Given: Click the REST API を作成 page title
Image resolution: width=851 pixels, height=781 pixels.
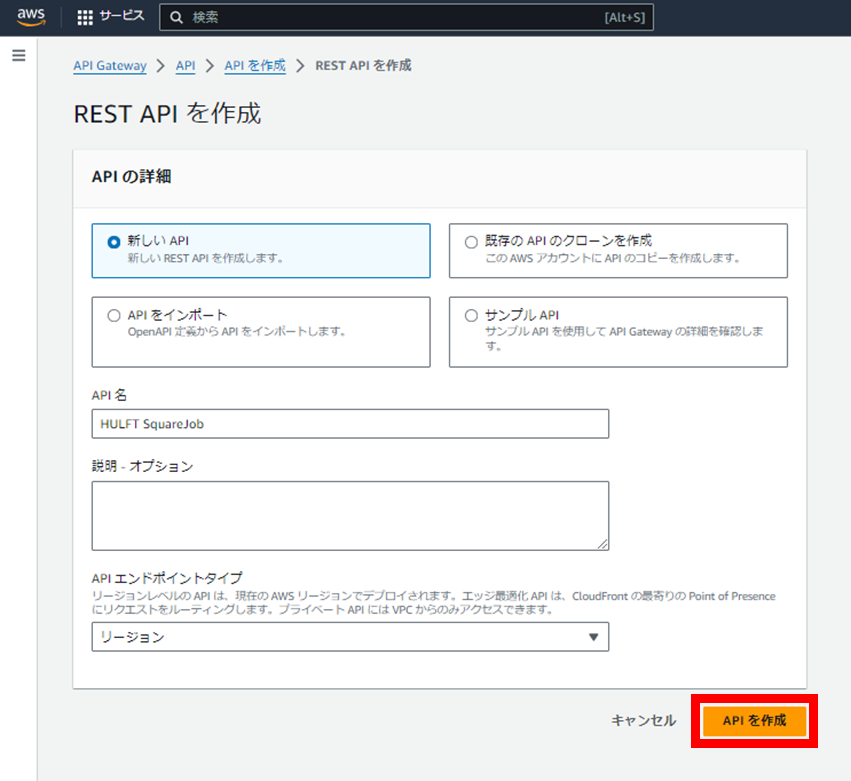Looking at the screenshot, I should pyautogui.click(x=167, y=114).
